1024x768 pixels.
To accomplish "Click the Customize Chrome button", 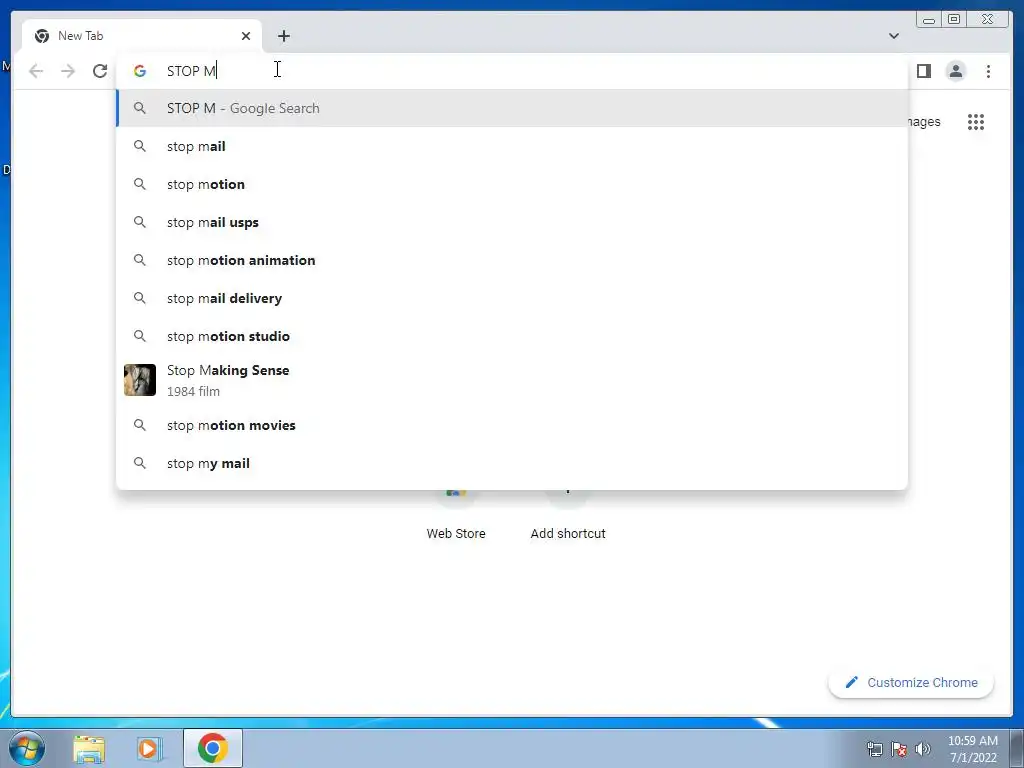I will pyautogui.click(x=911, y=682).
